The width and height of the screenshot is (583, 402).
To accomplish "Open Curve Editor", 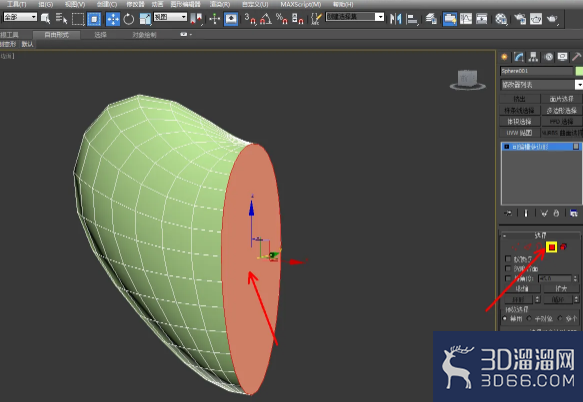I will (466, 19).
